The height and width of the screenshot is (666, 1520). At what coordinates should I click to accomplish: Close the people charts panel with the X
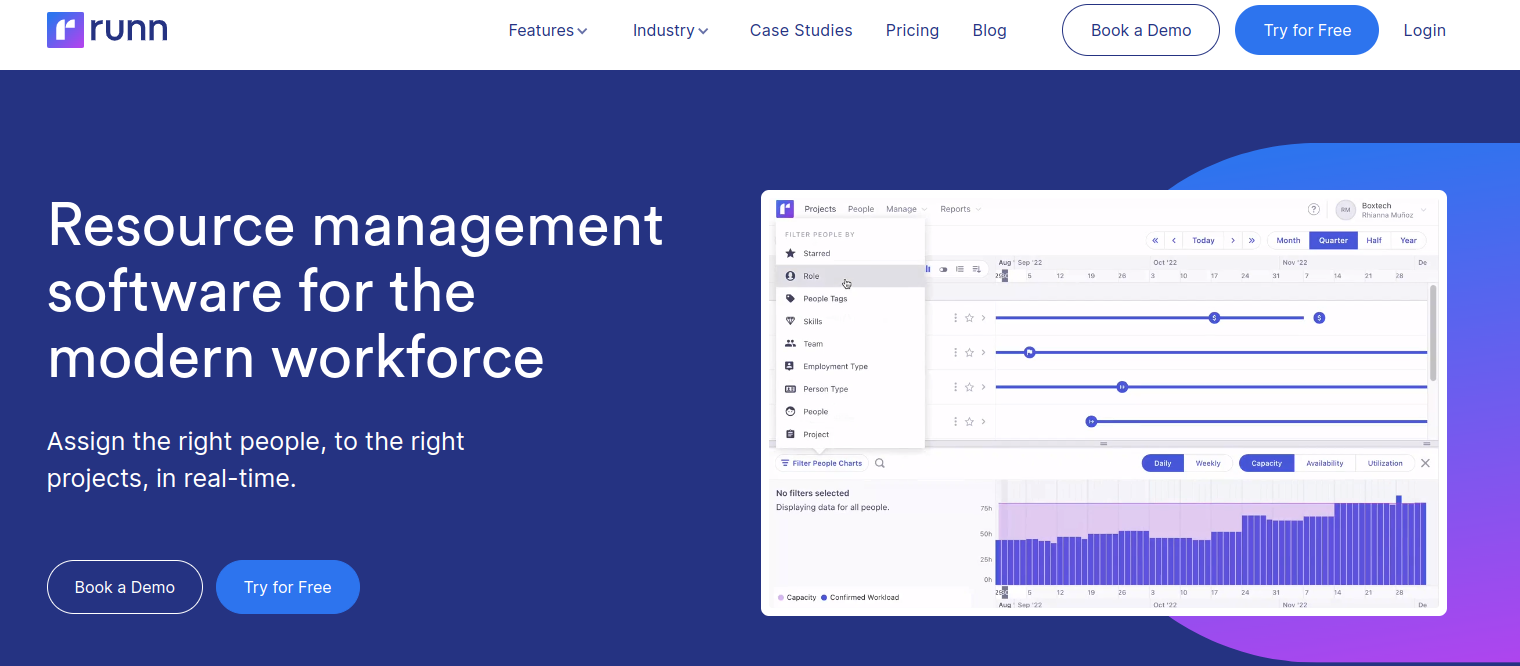point(1425,463)
